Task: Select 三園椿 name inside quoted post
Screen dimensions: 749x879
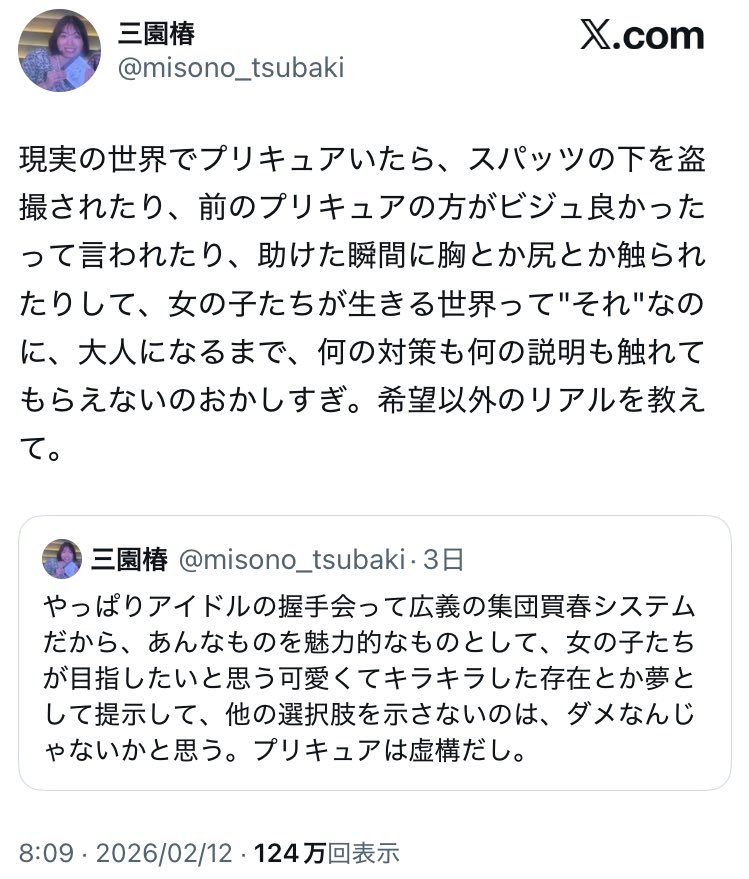Action: pos(130,558)
